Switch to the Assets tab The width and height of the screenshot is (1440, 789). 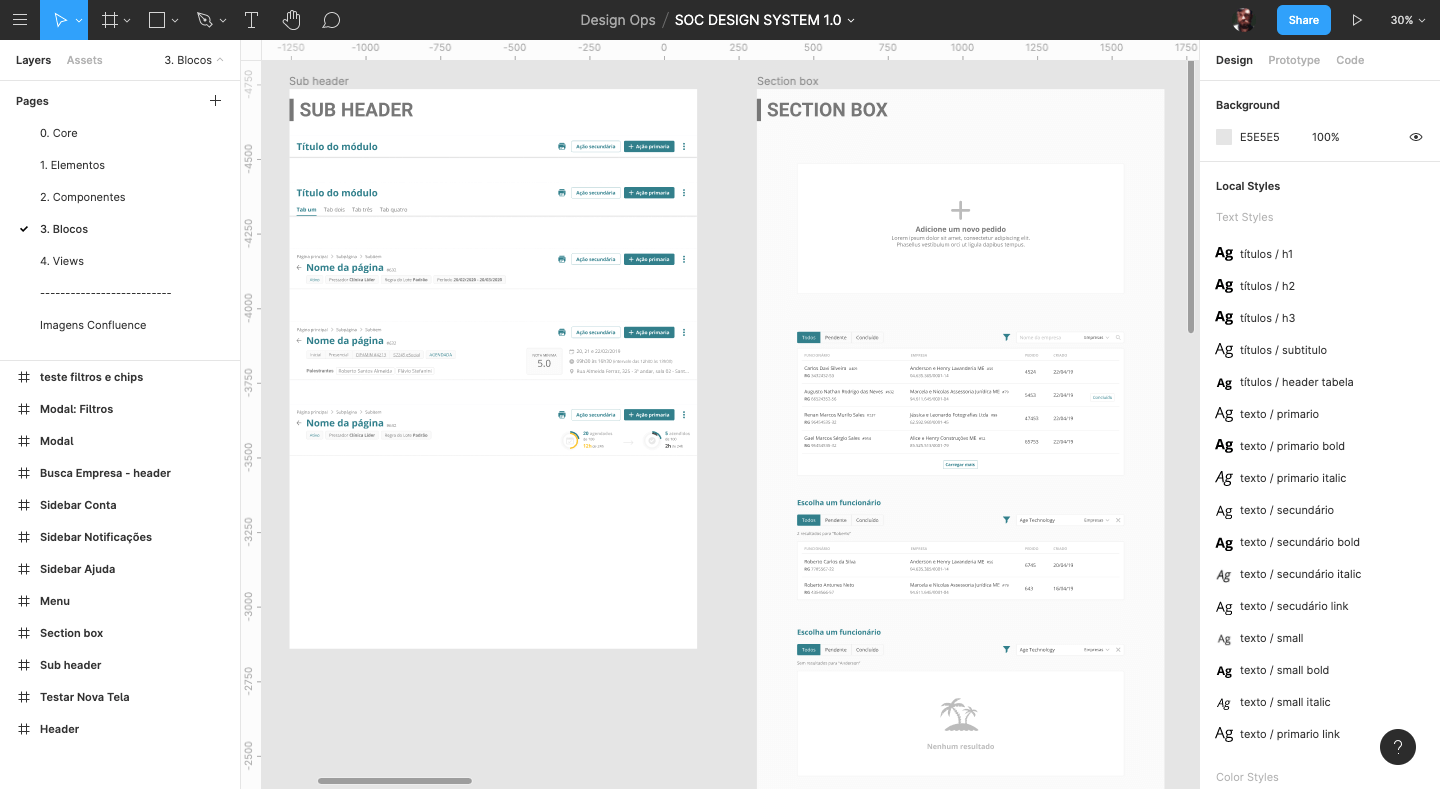point(85,60)
